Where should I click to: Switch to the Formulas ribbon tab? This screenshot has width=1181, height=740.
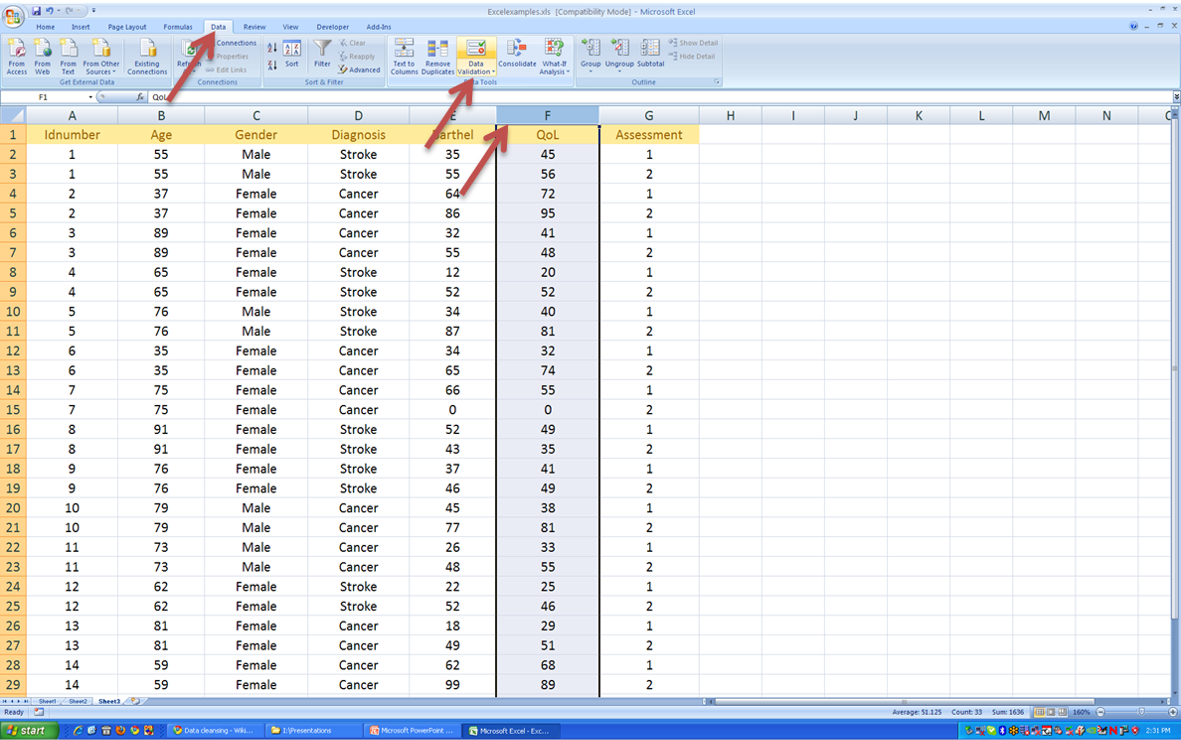click(178, 27)
